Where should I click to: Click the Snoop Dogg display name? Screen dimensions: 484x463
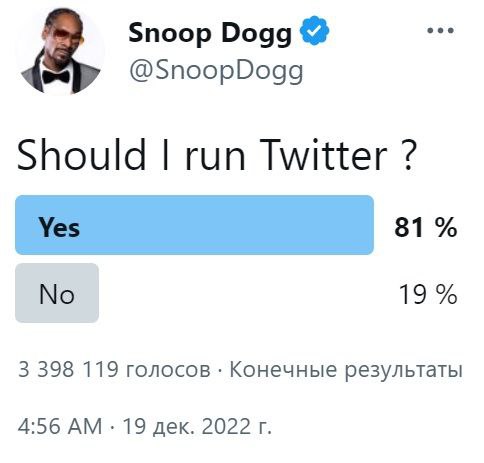click(210, 34)
